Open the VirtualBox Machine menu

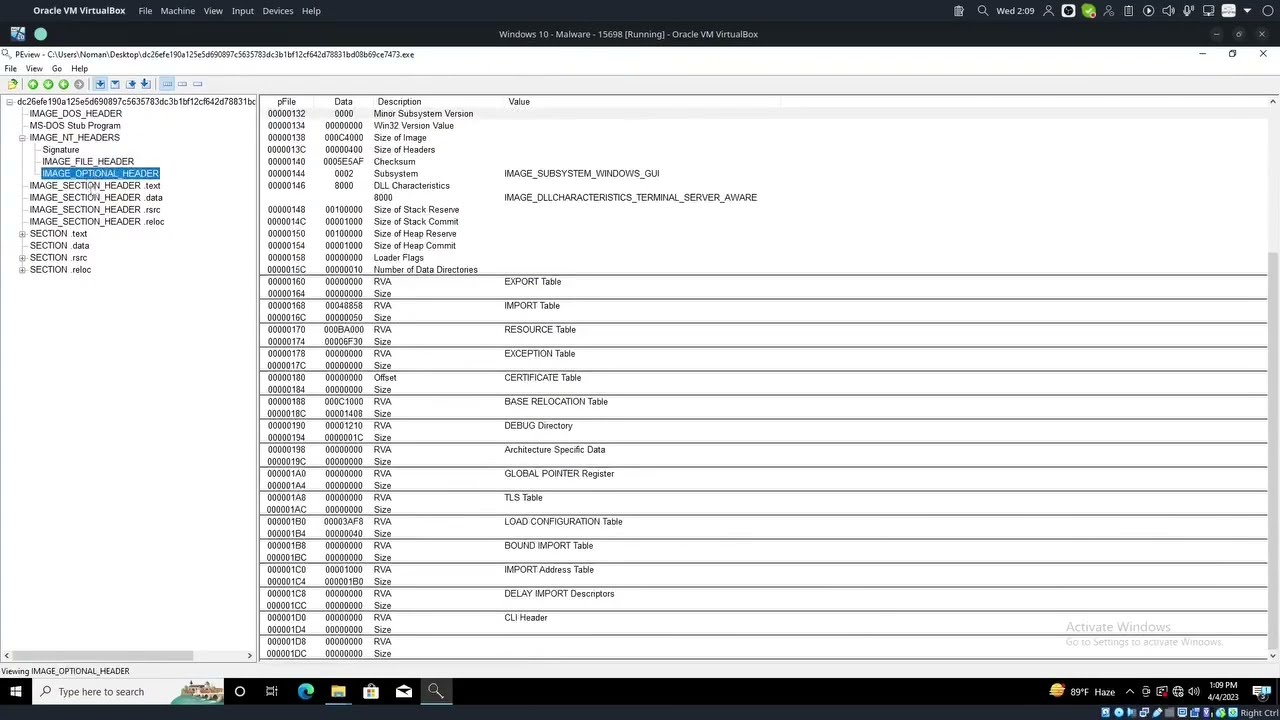pos(178,11)
